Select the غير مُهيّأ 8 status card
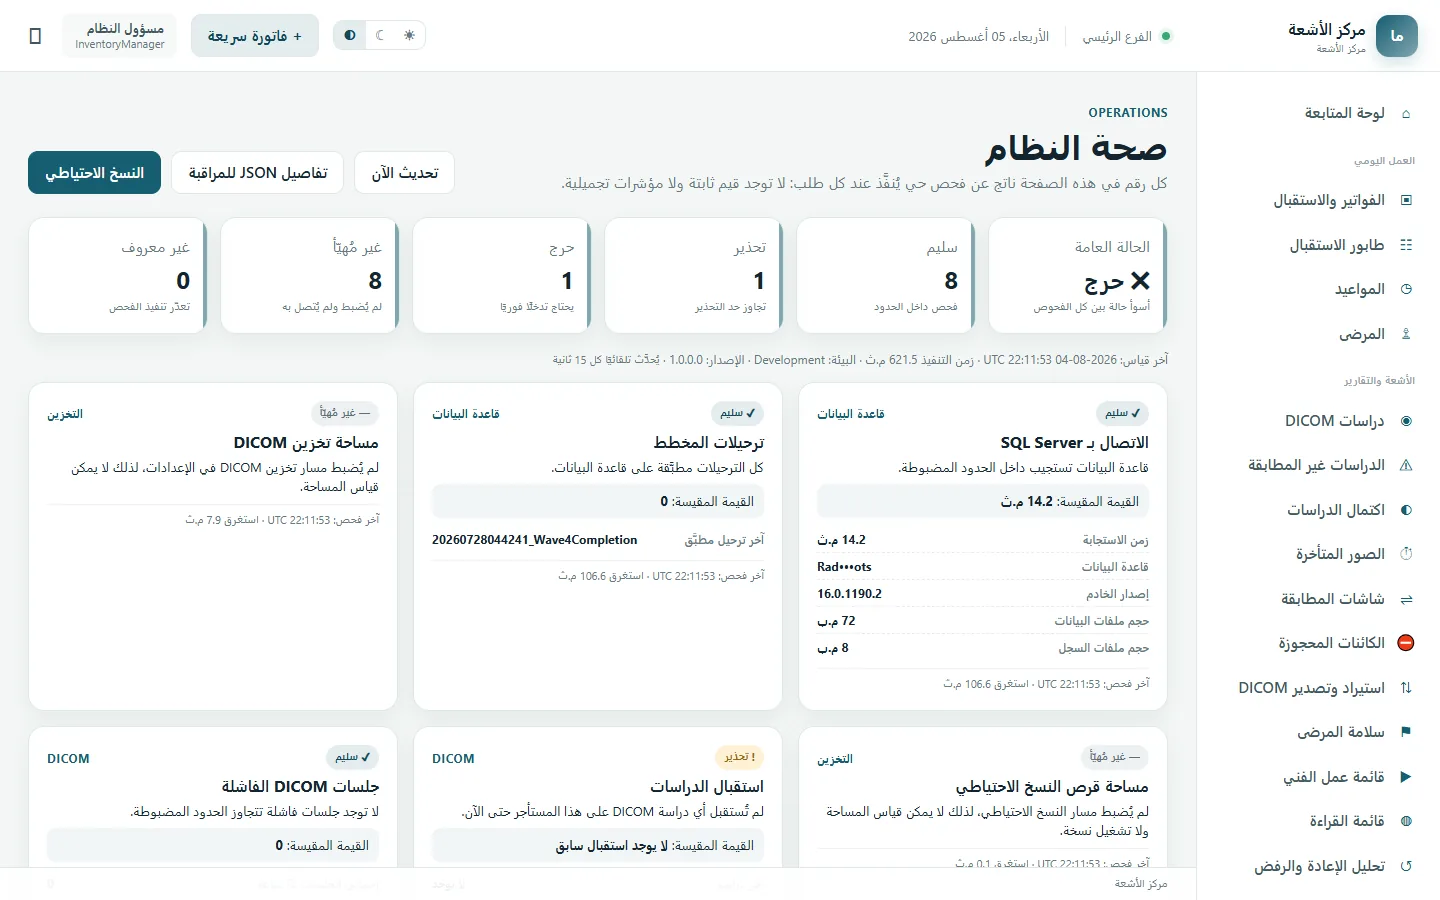The image size is (1440, 900). [x=310, y=275]
